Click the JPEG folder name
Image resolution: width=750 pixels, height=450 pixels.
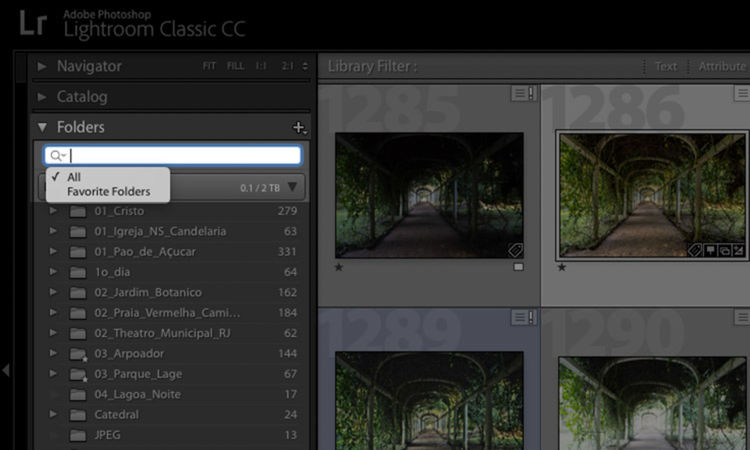pos(107,435)
